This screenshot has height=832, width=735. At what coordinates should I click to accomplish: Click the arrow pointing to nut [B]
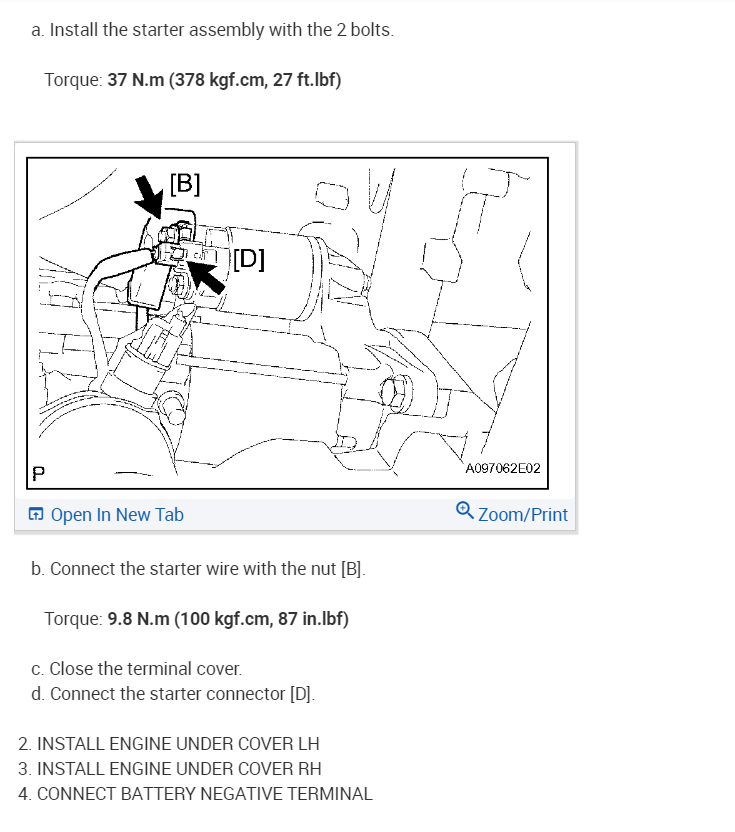point(149,197)
